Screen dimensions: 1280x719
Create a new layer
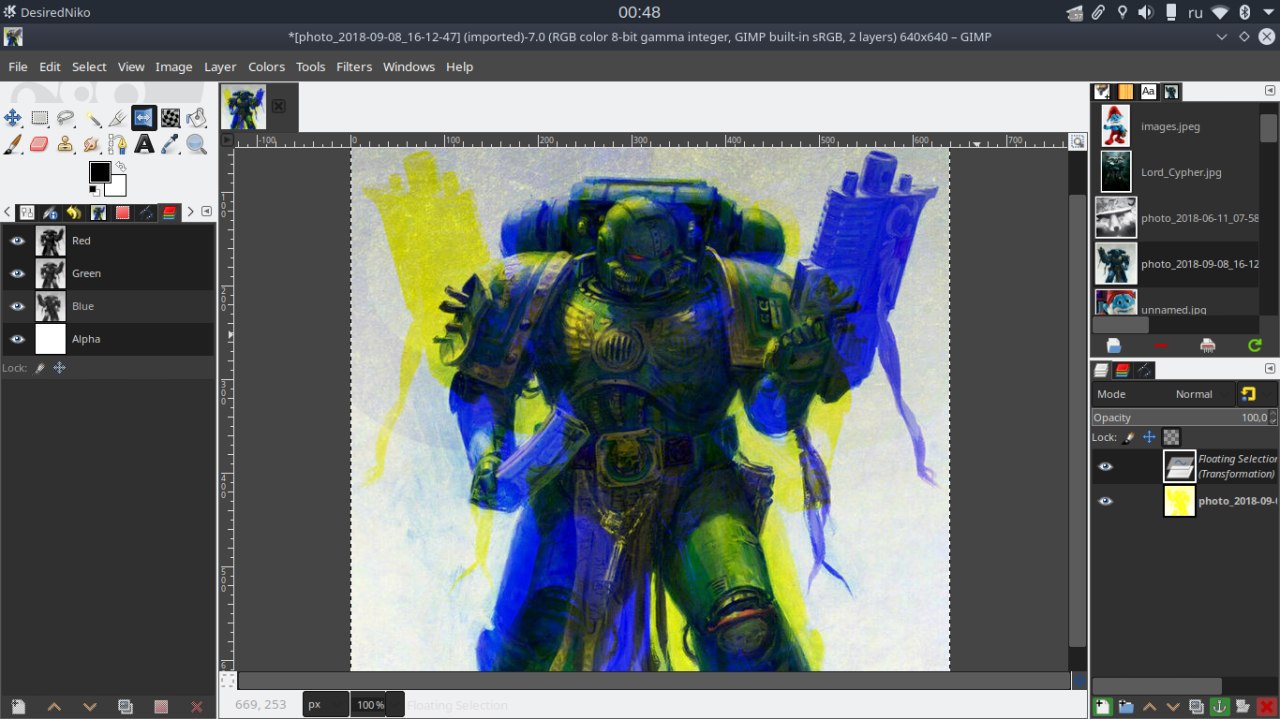[1102, 707]
